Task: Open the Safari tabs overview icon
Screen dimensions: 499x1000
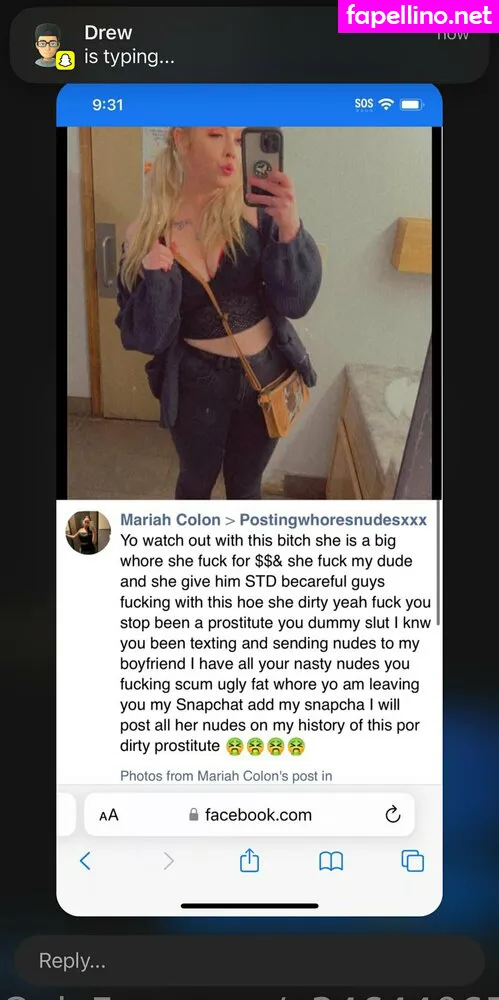Action: 413,861
